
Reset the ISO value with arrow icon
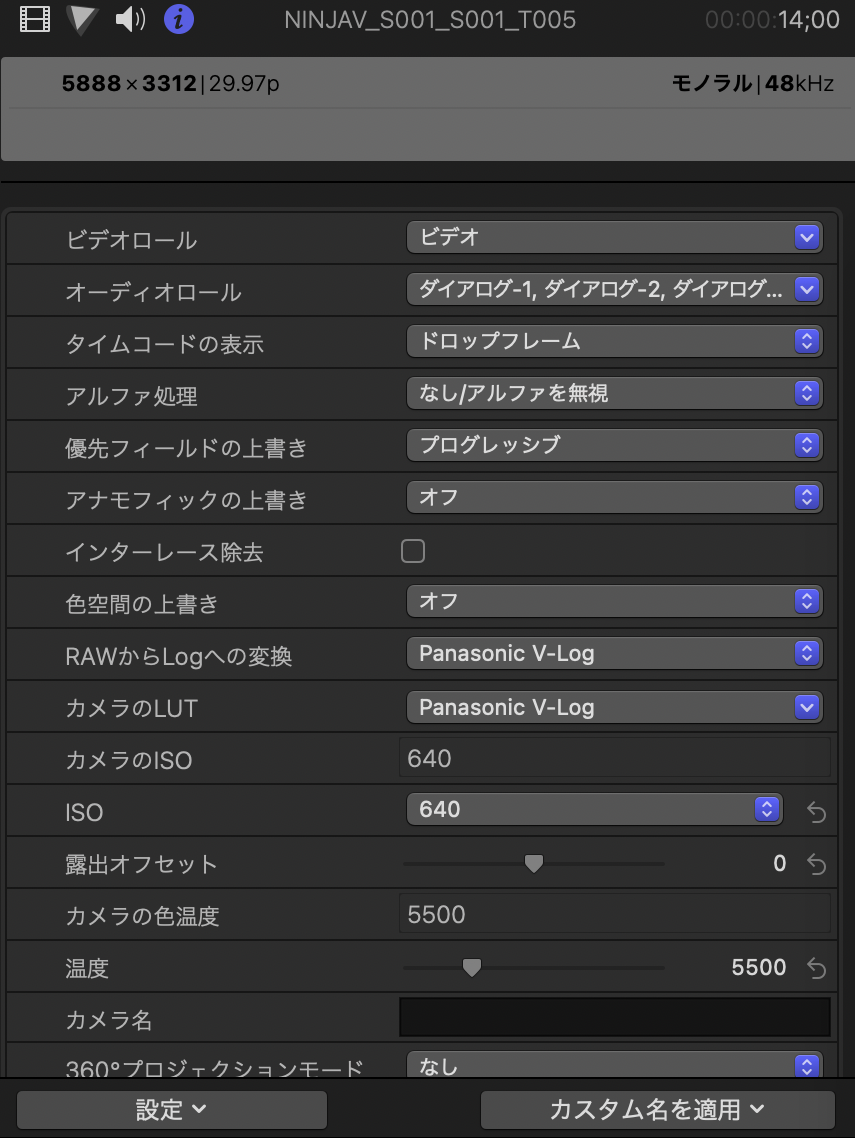[816, 812]
